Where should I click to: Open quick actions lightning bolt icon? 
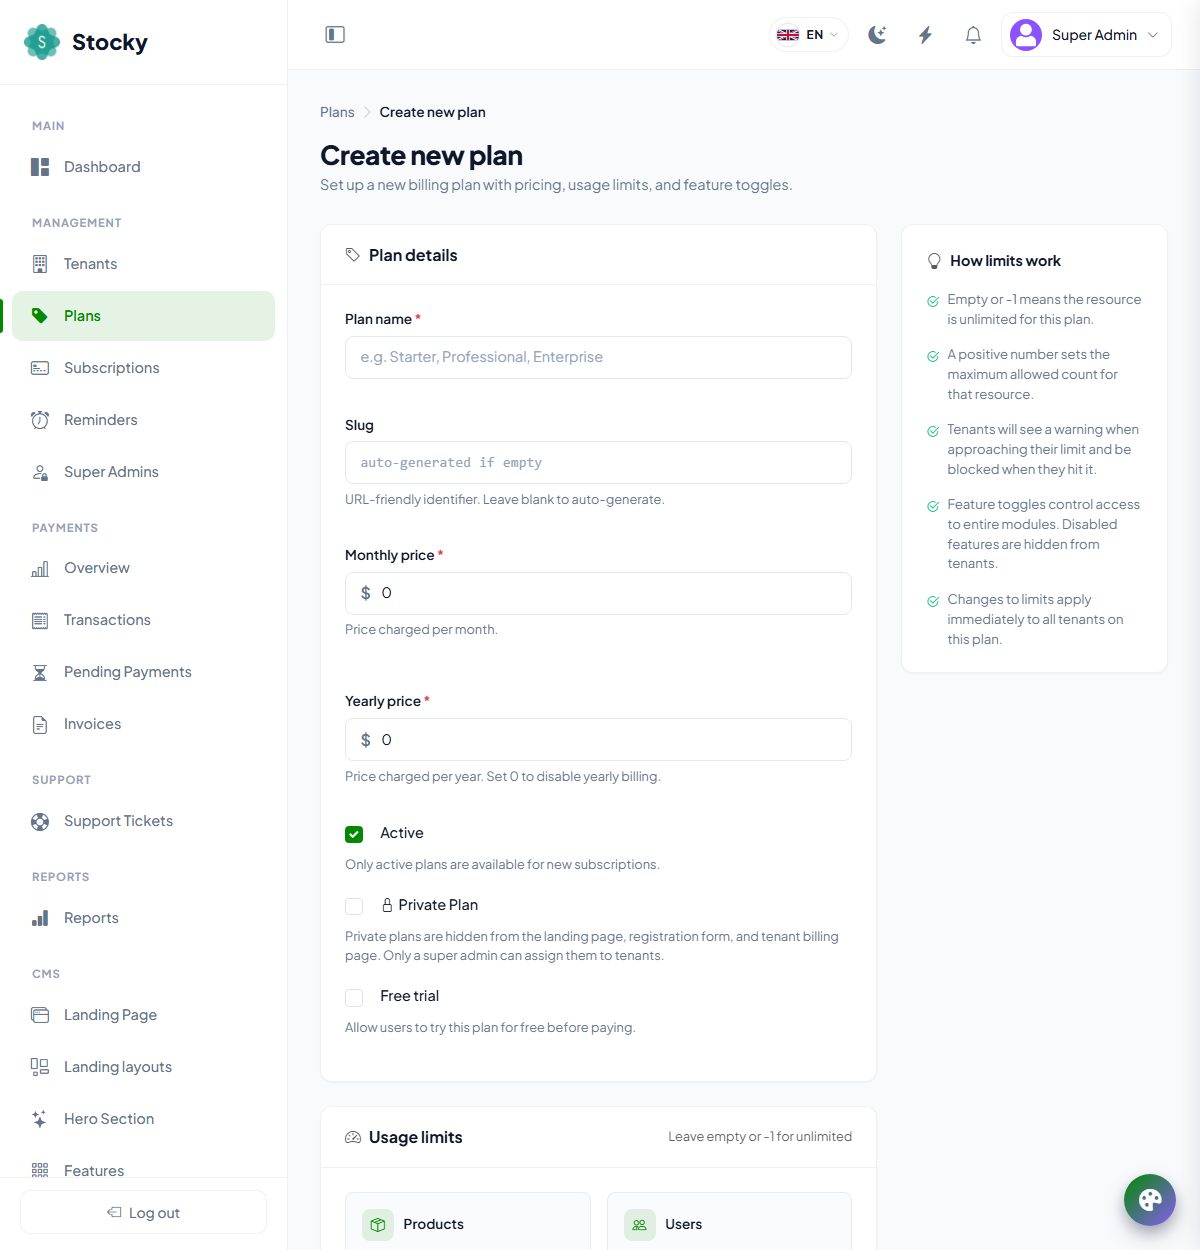pos(925,35)
